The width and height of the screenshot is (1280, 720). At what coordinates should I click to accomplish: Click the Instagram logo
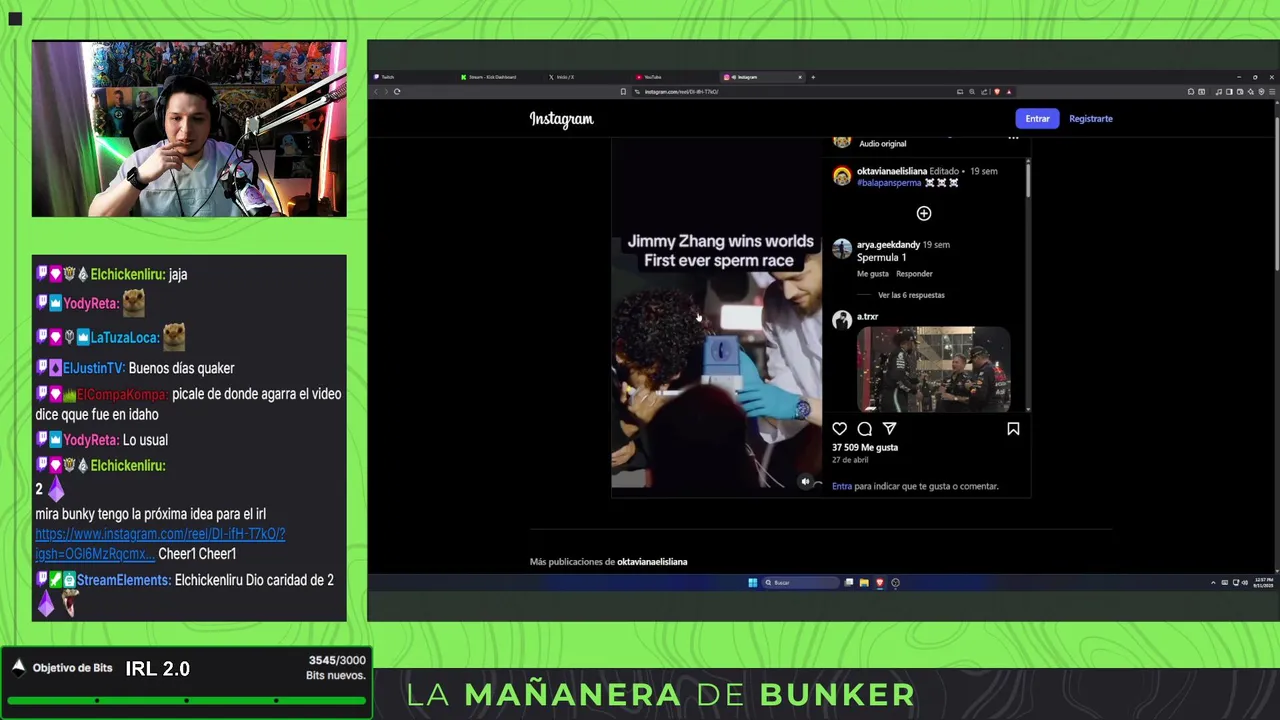coord(561,119)
